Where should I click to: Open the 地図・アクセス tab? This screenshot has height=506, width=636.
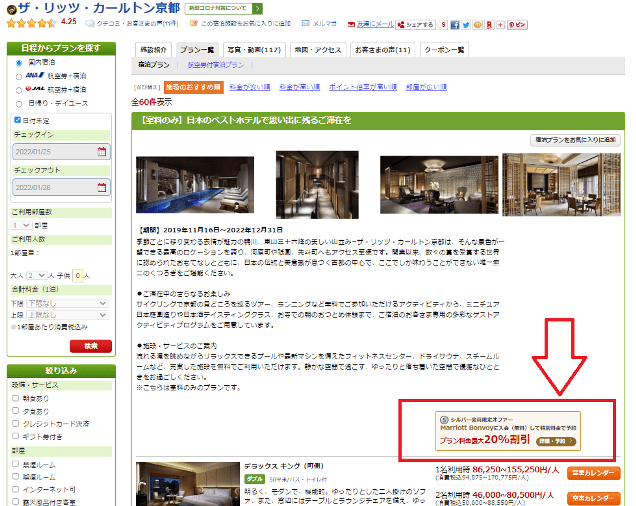click(x=318, y=50)
